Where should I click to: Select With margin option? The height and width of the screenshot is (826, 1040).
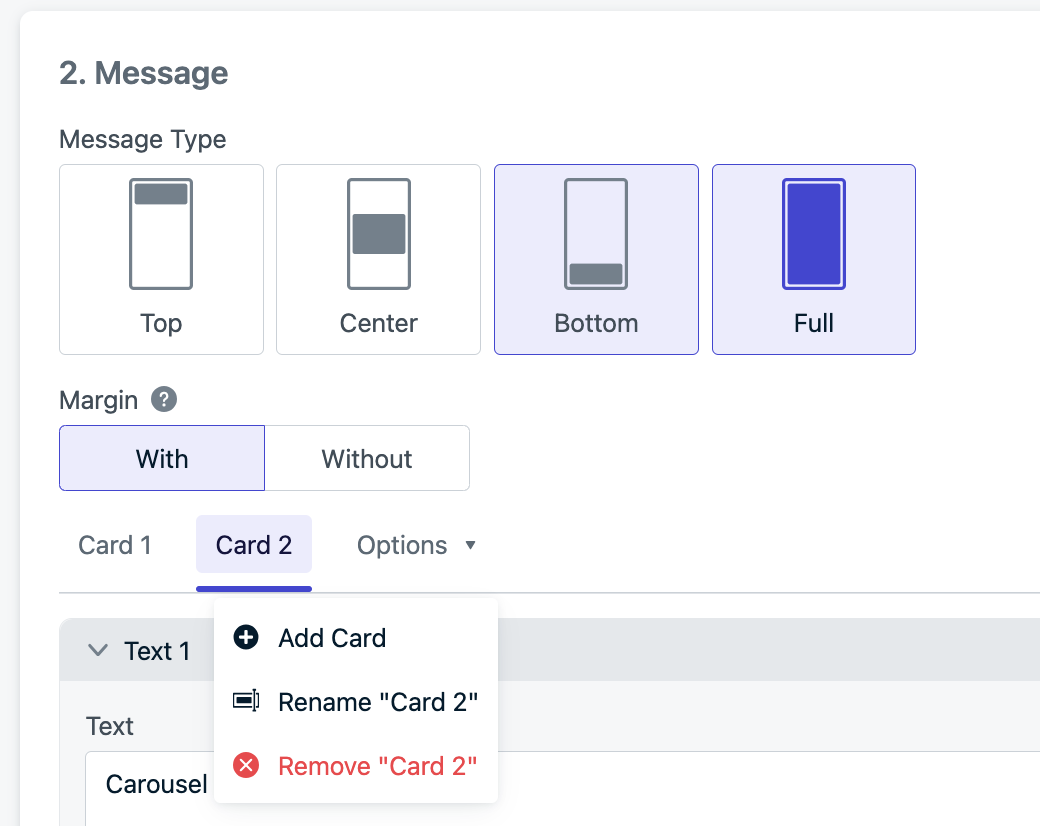162,458
